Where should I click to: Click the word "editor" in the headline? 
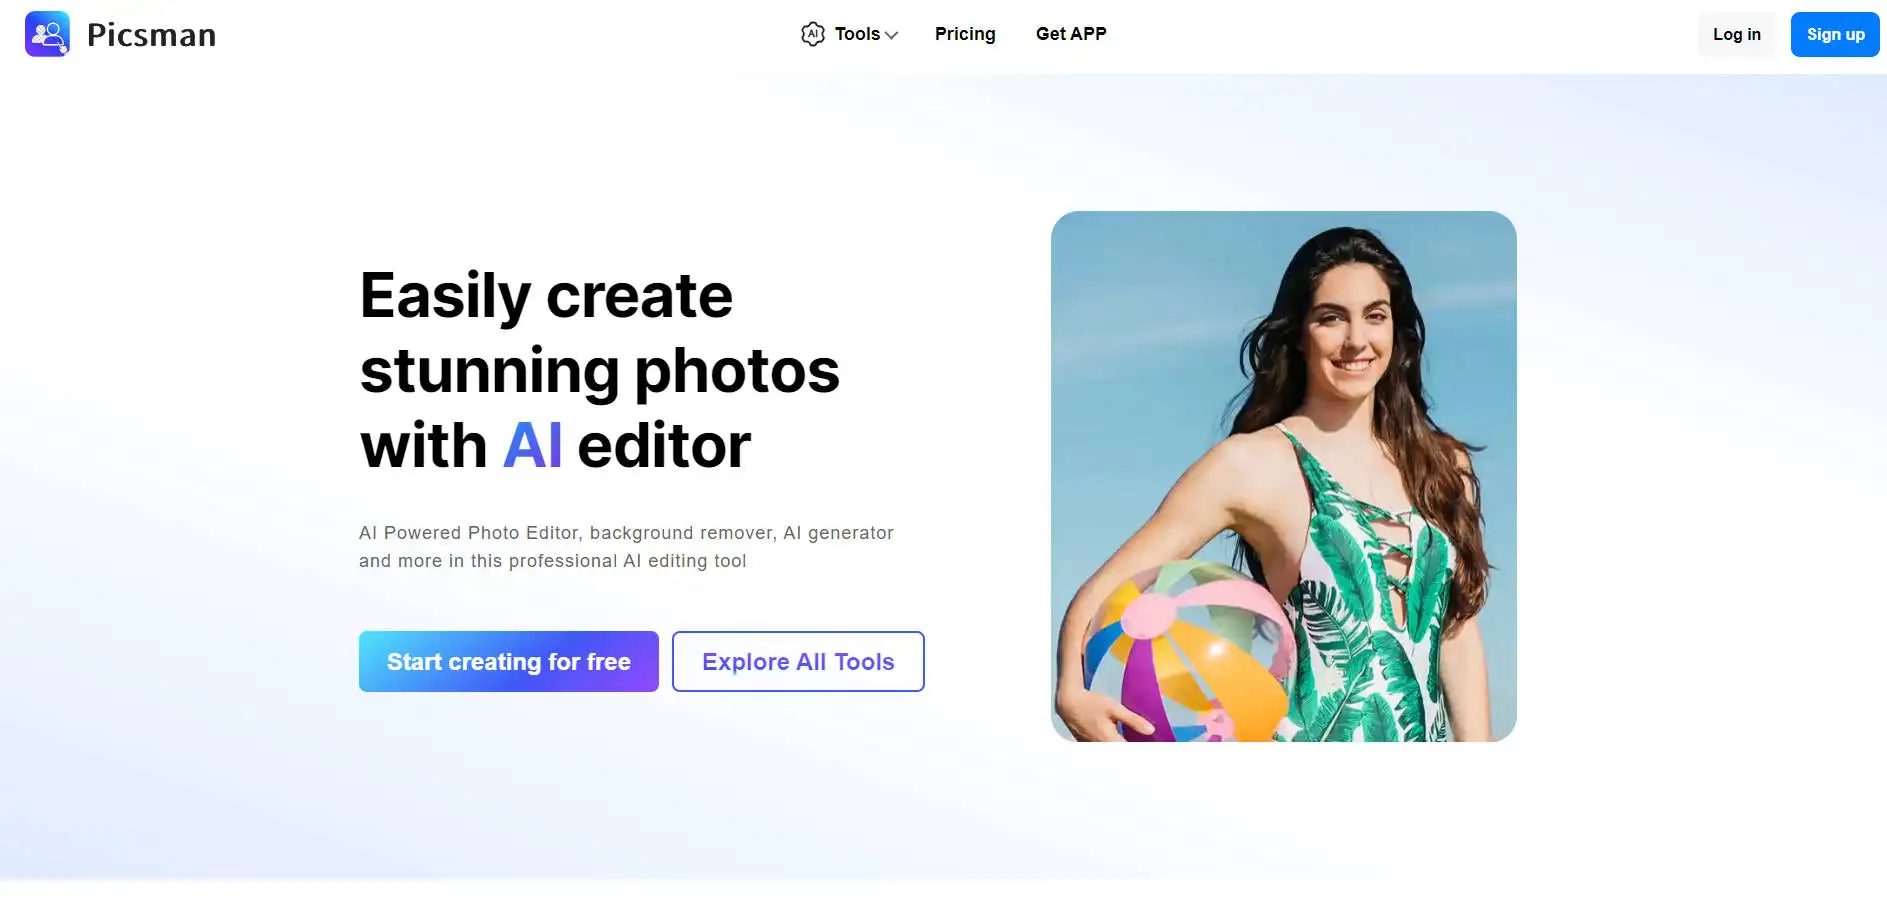tap(664, 445)
